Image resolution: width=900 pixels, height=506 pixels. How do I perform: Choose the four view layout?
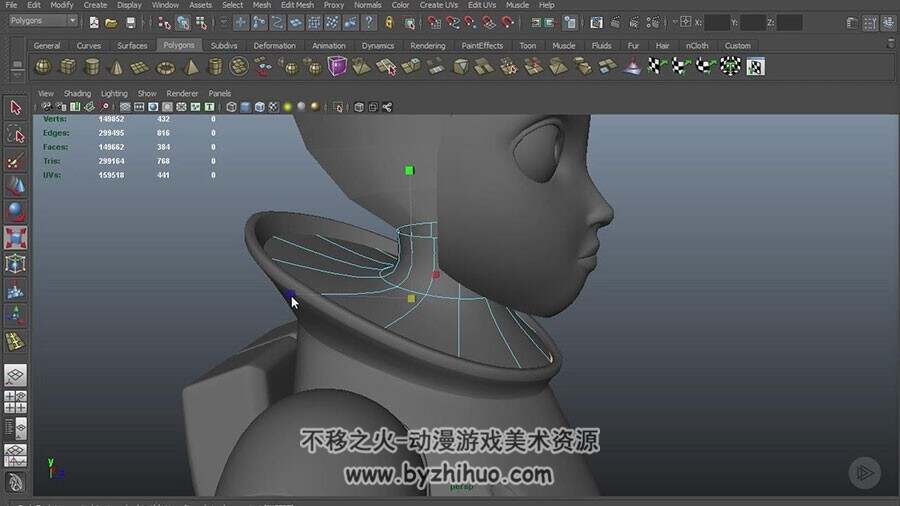(x=15, y=402)
